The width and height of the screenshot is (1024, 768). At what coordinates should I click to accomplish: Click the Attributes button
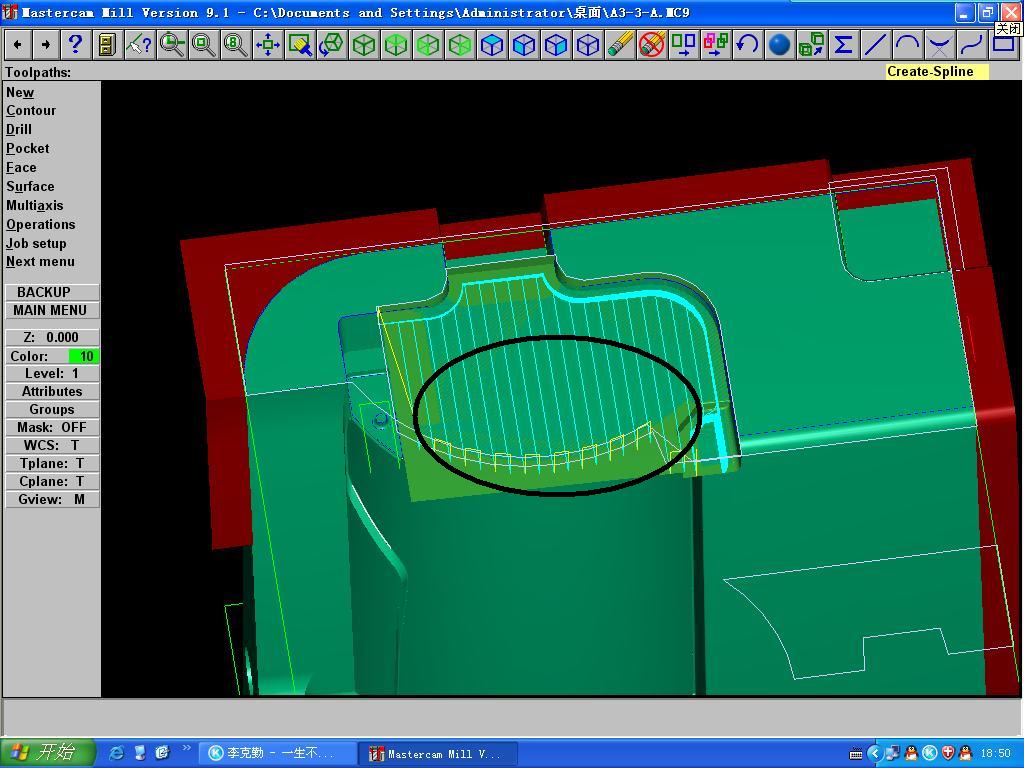[52, 391]
